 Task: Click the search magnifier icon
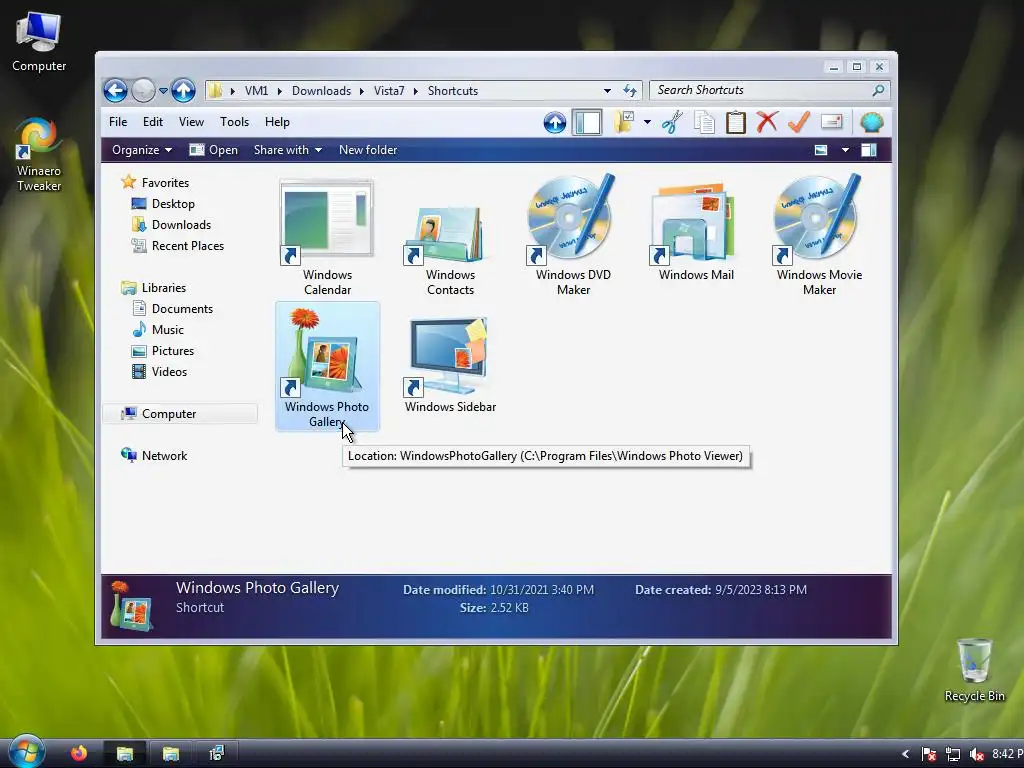point(878,90)
